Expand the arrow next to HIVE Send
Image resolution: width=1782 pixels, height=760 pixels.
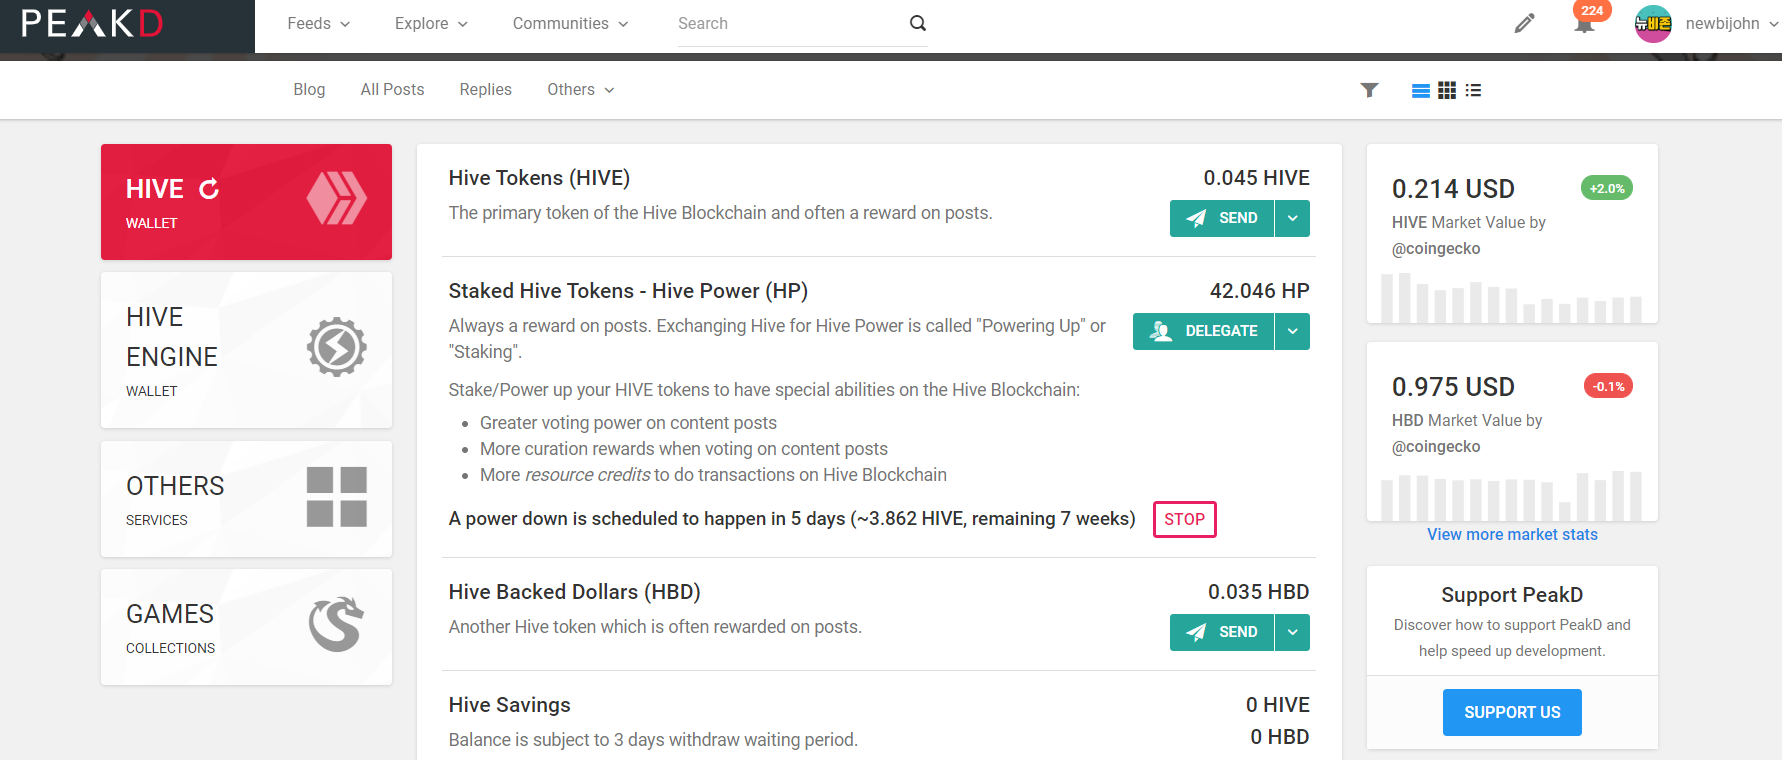1292,218
